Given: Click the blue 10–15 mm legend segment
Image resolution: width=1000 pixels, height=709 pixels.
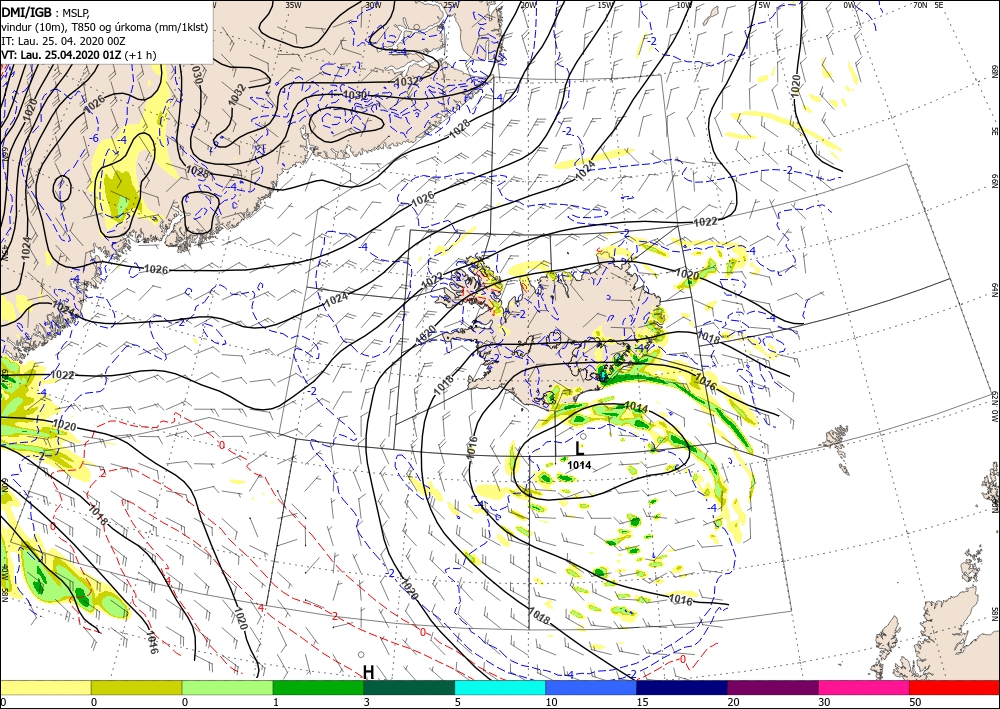Looking at the screenshot, I should (x=591, y=687).
